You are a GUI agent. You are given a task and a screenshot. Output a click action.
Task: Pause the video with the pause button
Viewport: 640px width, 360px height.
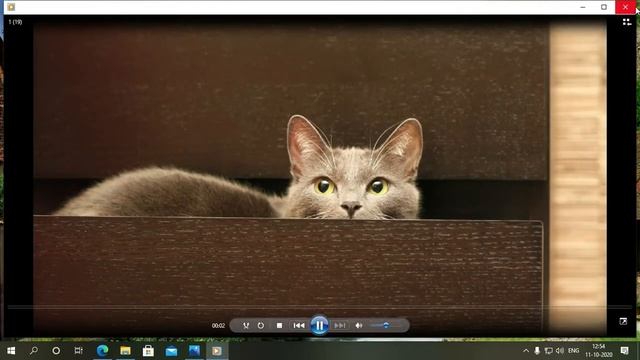(320, 325)
